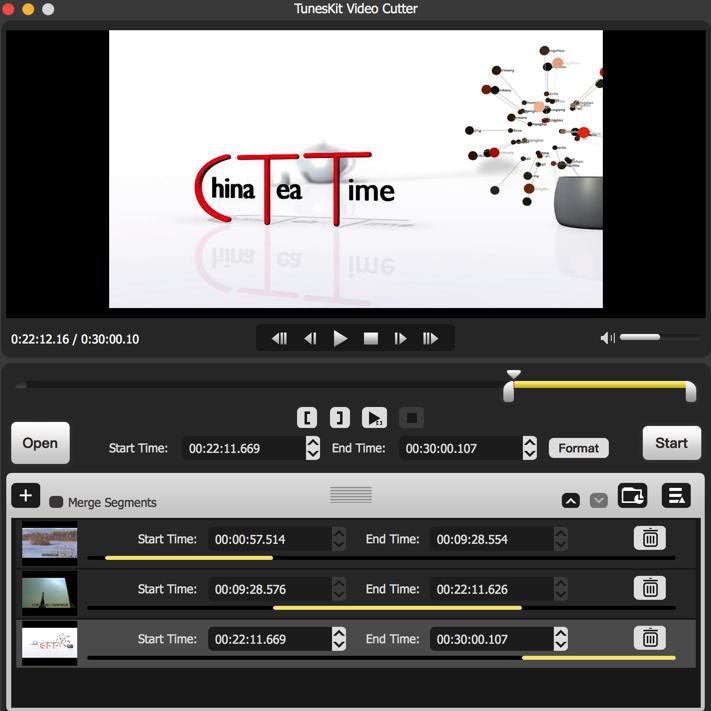Add a new segment with plus button
Viewport: 711px width, 711px height.
tap(26, 495)
